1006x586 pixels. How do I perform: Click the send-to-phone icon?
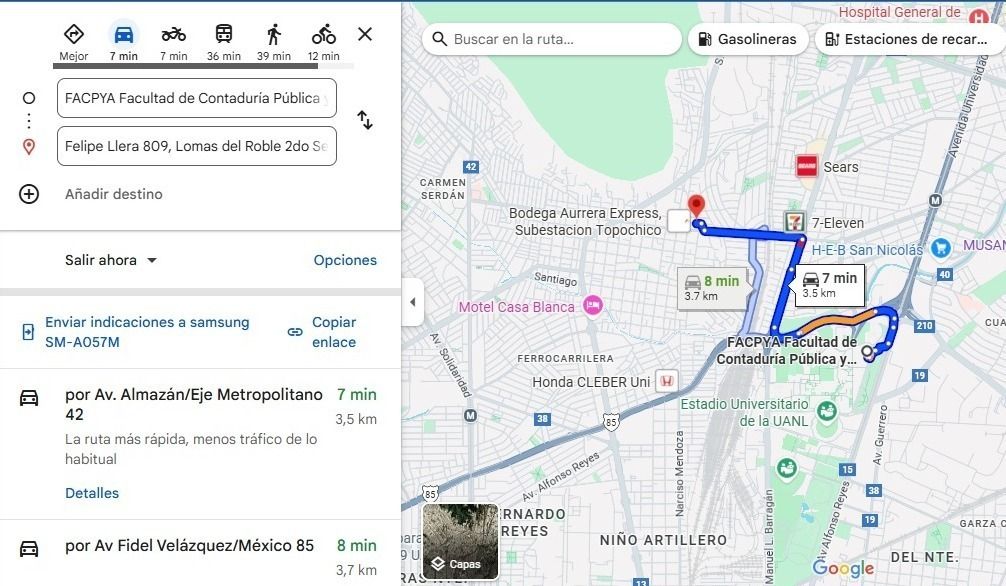click(28, 332)
